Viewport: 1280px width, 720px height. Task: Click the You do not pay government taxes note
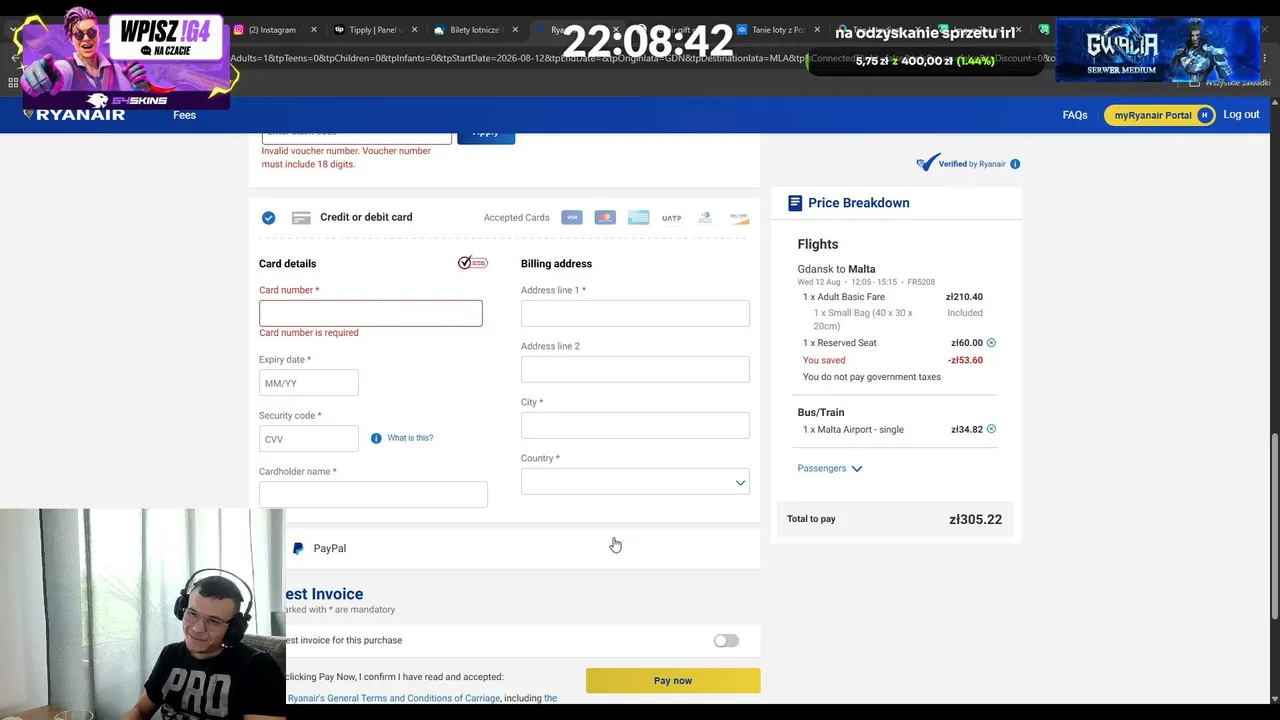click(x=872, y=377)
